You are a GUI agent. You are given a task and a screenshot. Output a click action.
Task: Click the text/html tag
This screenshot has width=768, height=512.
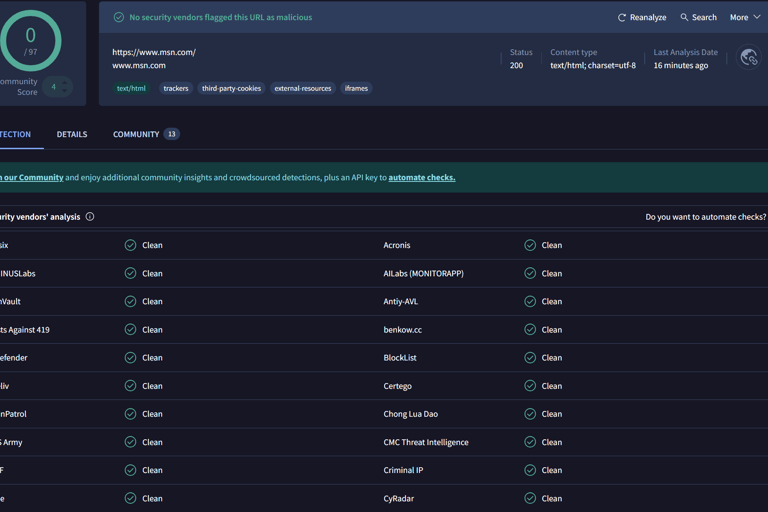coord(131,88)
